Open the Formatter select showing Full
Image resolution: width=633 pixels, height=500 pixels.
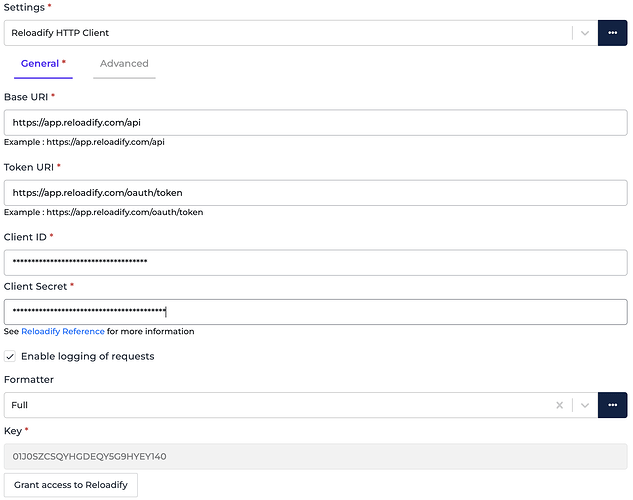(301, 405)
